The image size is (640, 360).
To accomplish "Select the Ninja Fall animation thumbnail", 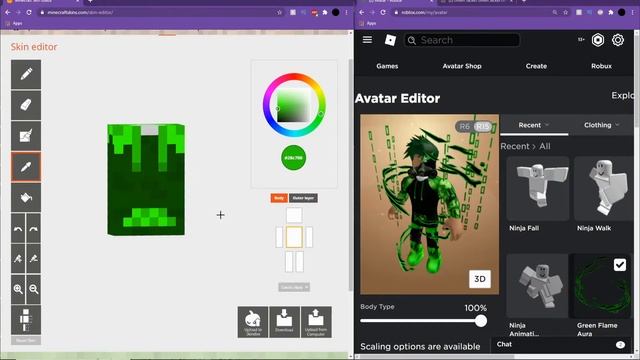I will coord(537,189).
